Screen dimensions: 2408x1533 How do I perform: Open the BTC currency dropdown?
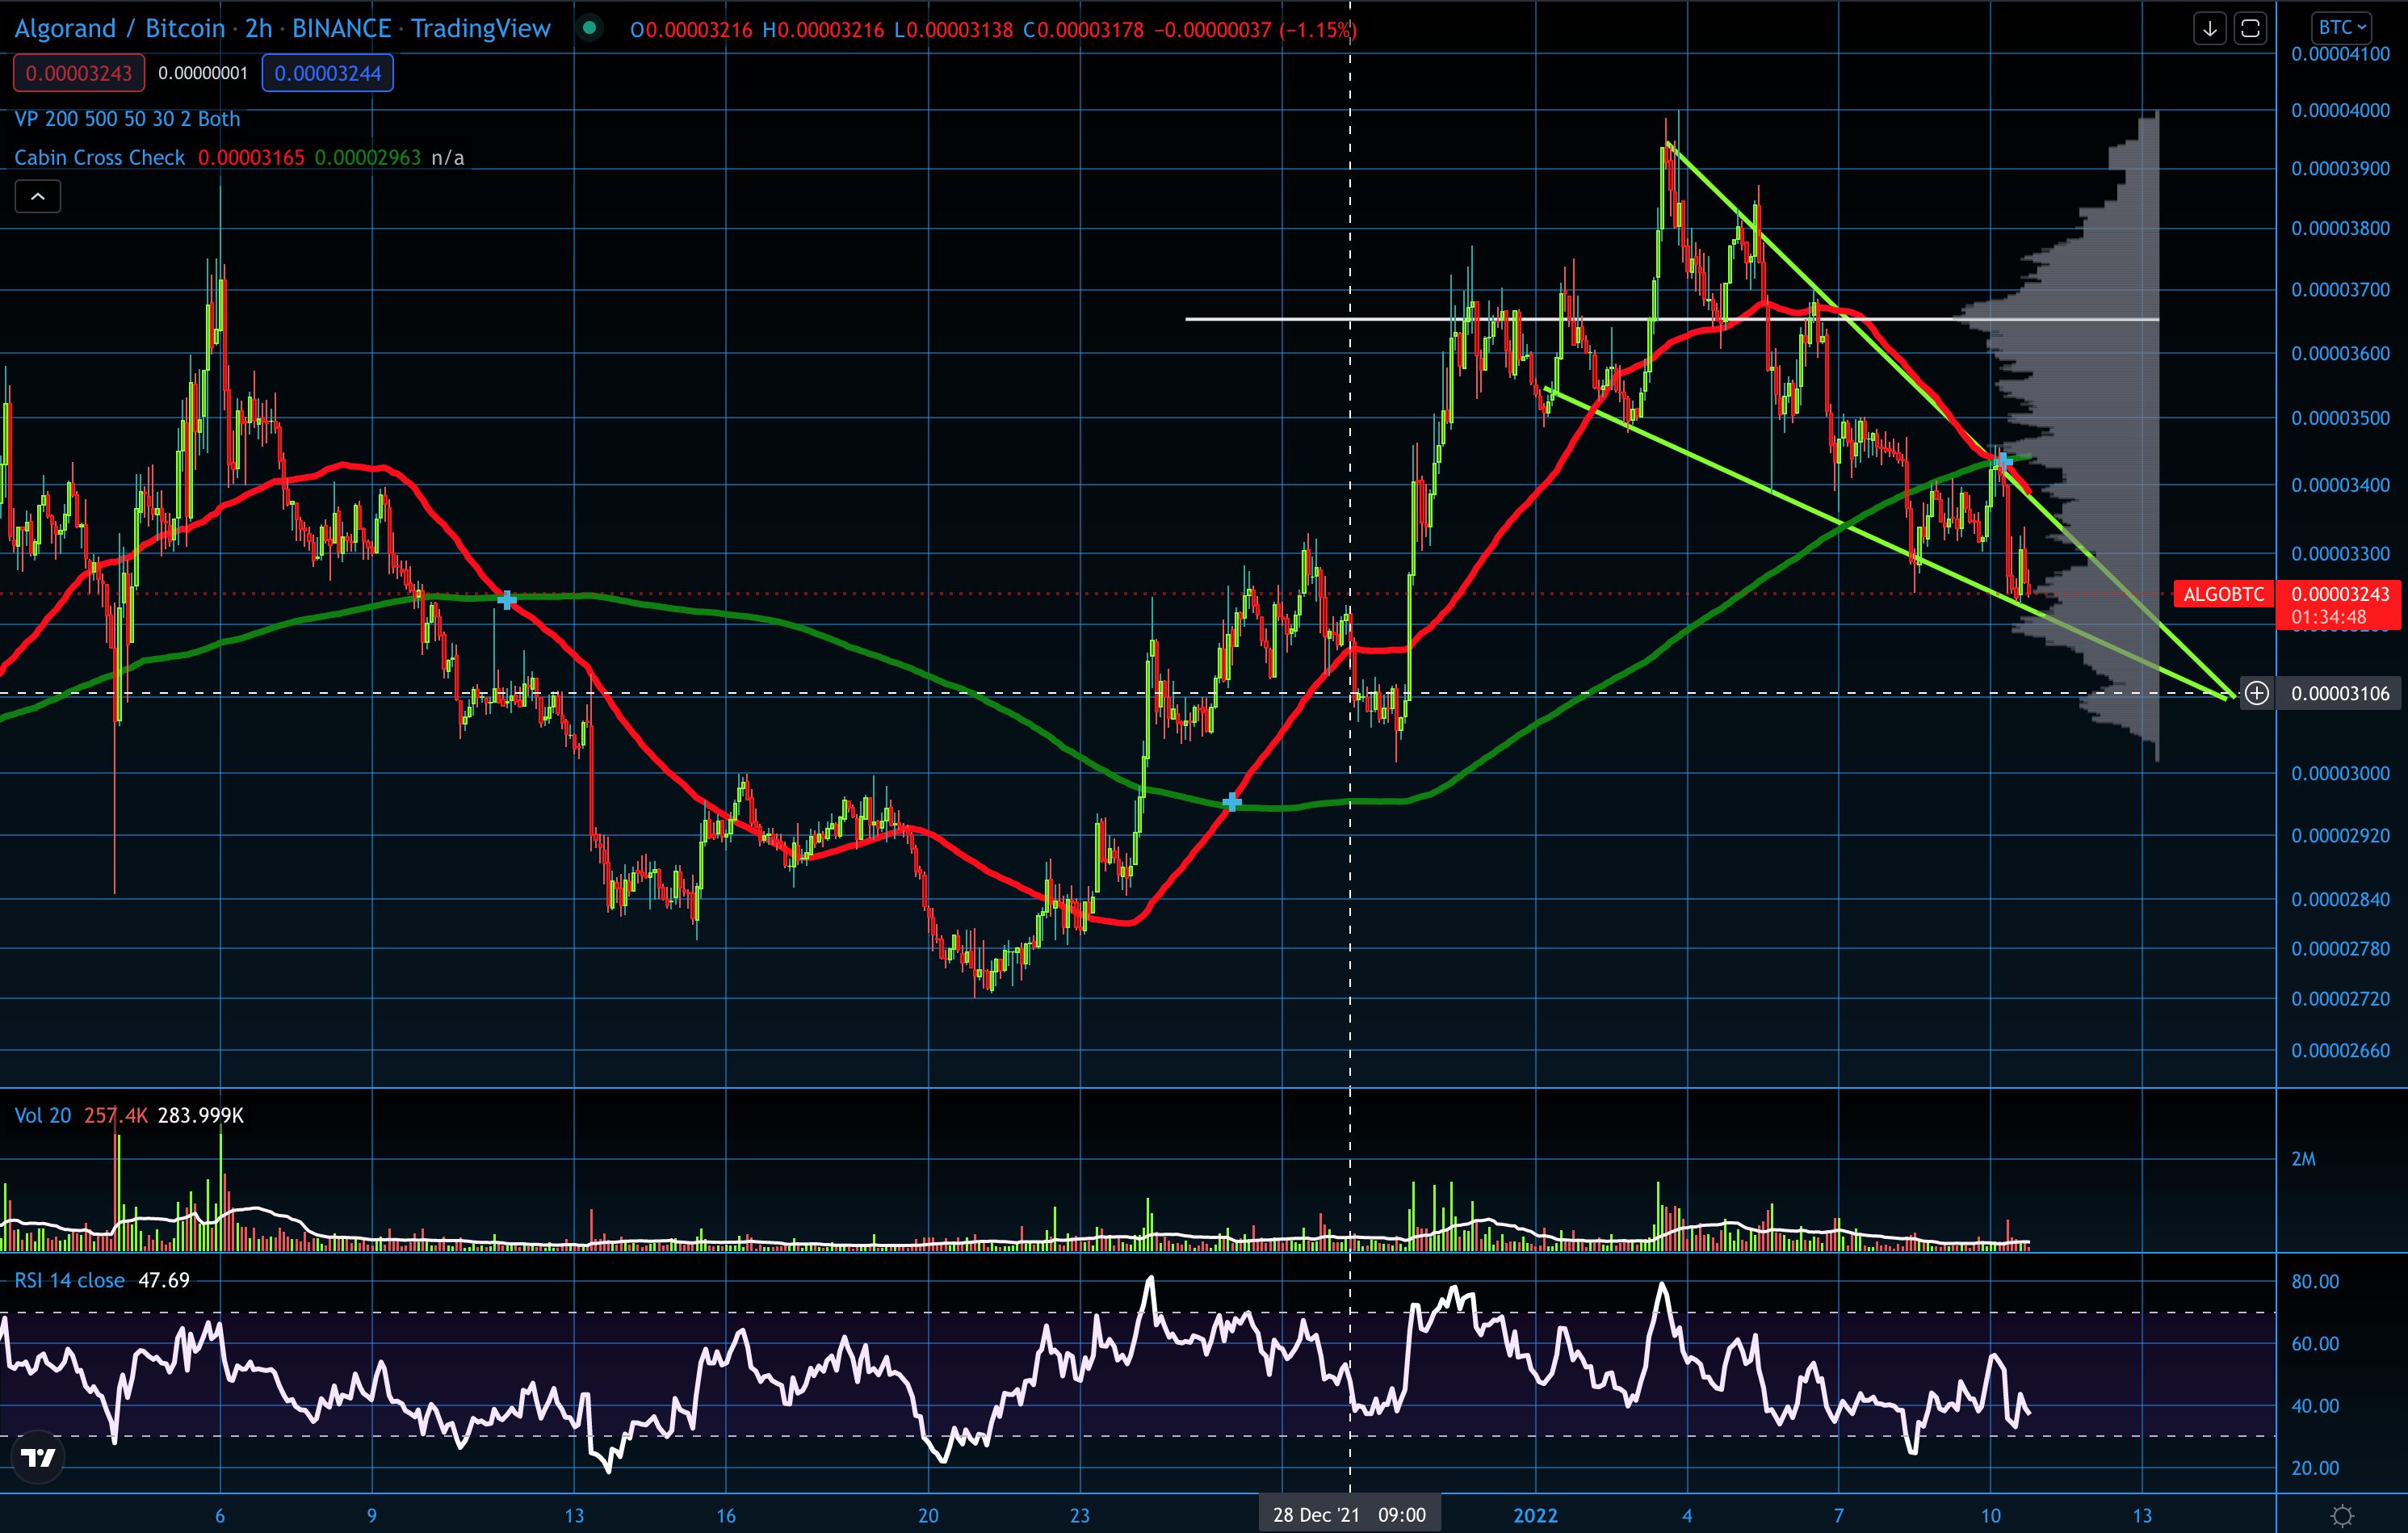click(x=2341, y=27)
